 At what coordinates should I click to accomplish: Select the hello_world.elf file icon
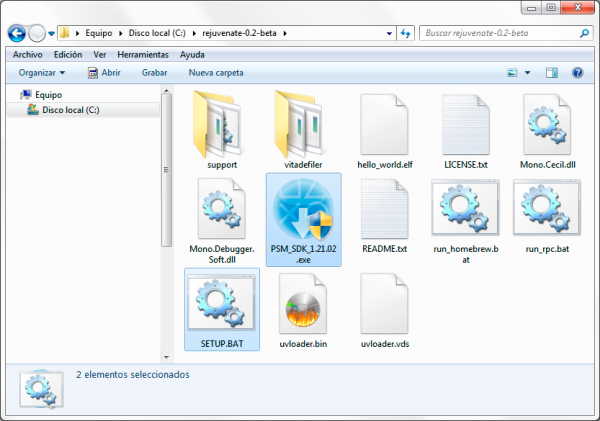click(x=384, y=125)
